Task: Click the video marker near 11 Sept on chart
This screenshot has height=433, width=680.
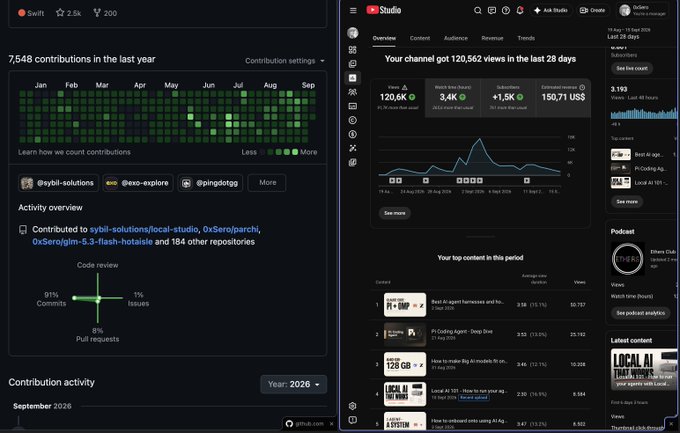Action: click(526, 180)
